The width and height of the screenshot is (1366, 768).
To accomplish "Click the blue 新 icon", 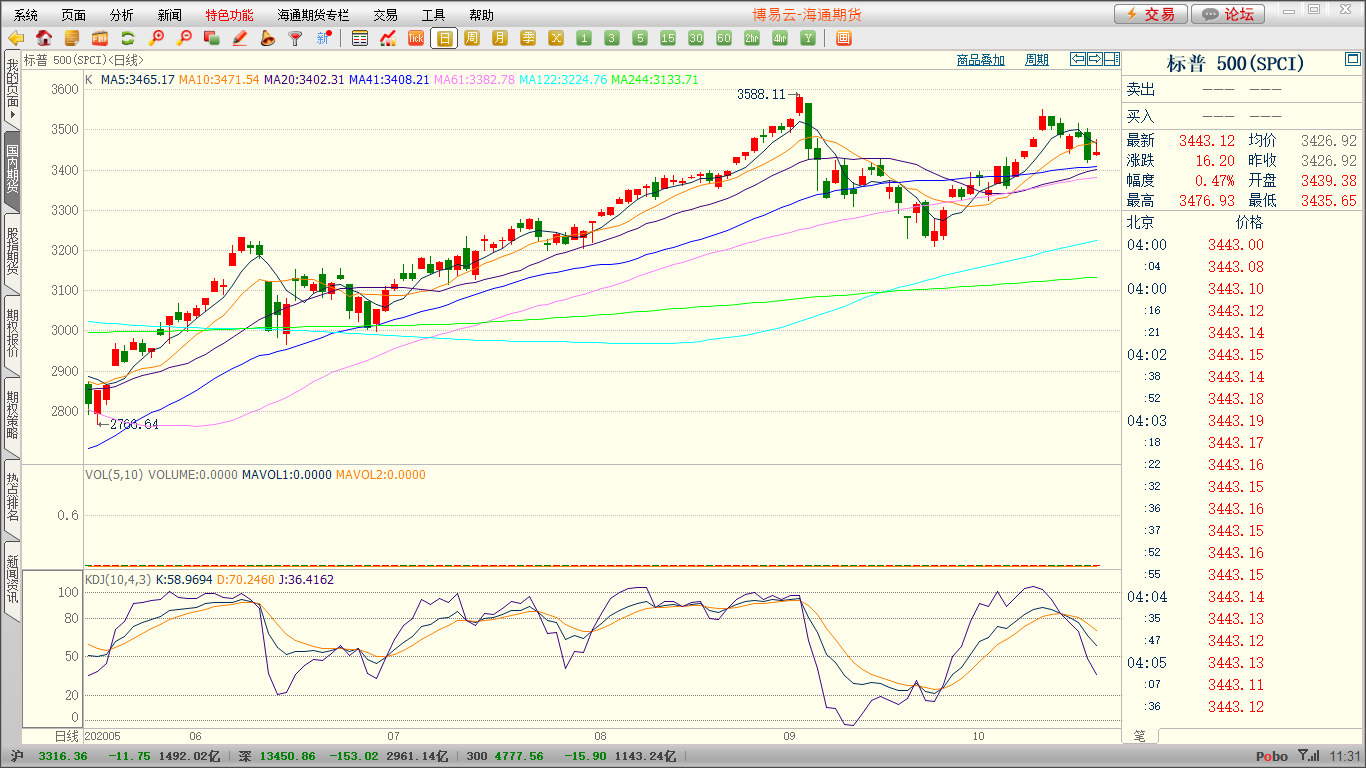I will coord(323,38).
